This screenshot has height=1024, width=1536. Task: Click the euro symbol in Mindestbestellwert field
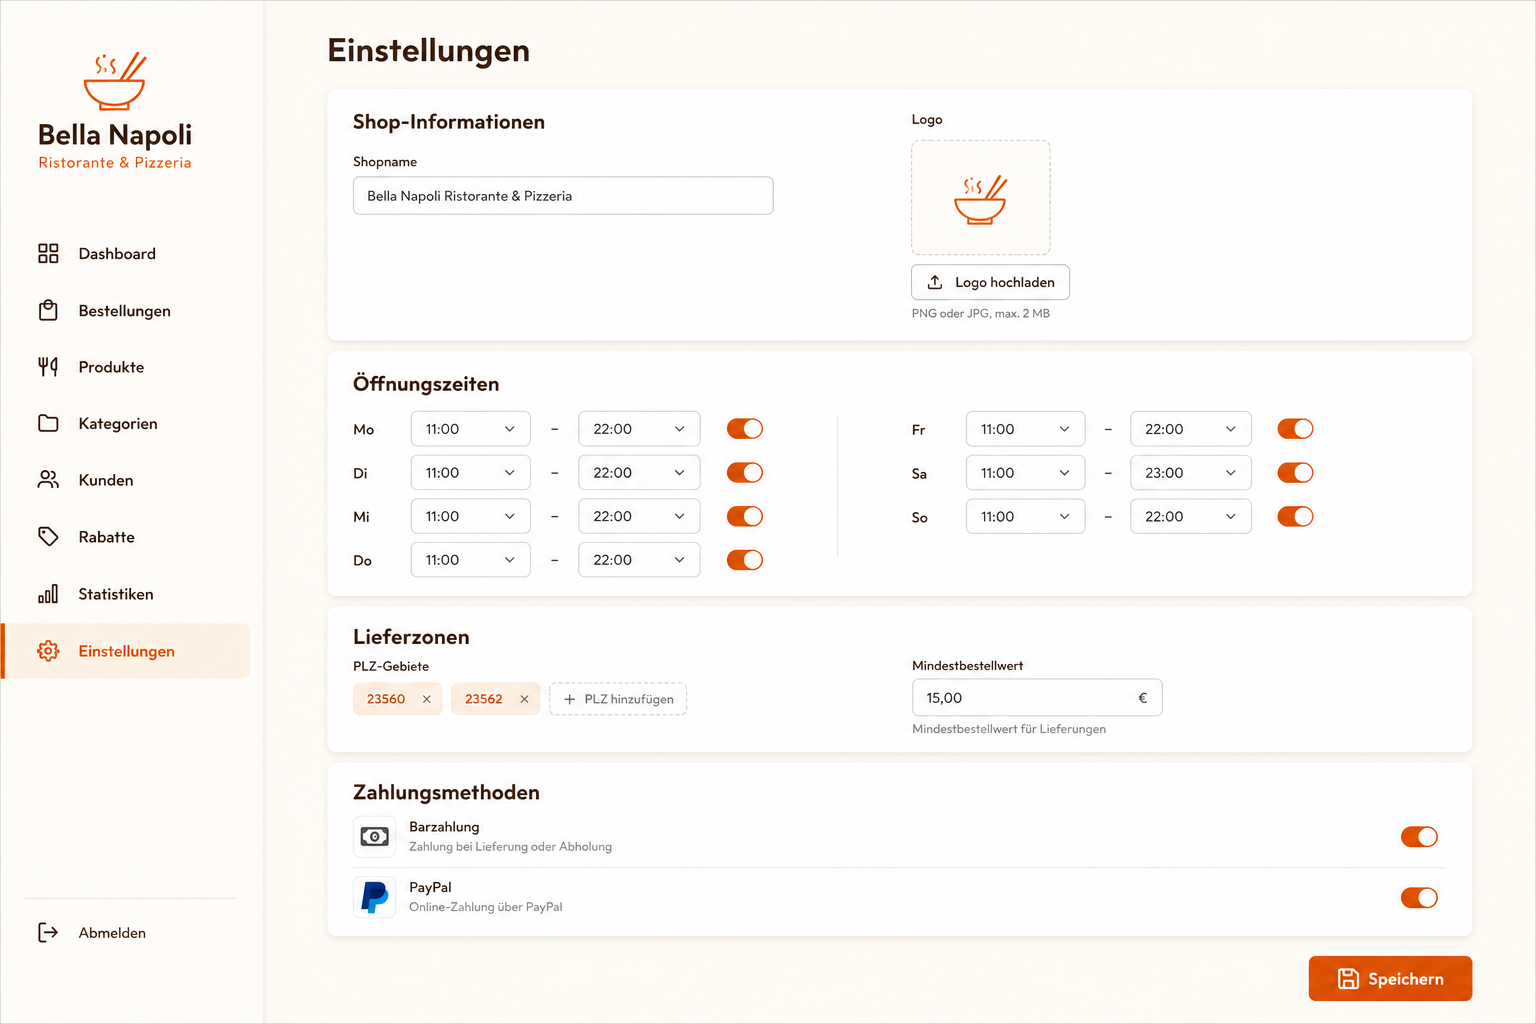click(x=1143, y=698)
